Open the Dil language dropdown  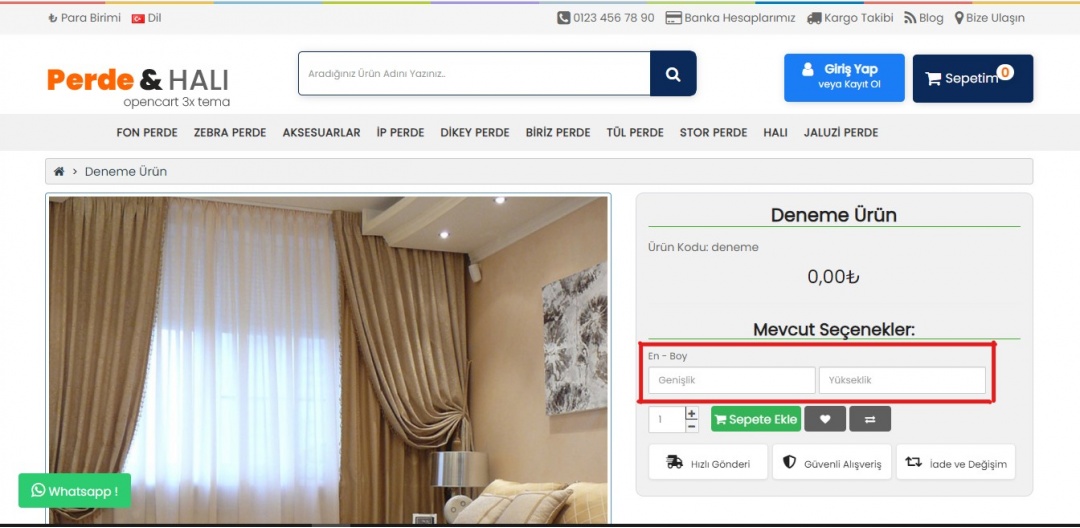(147, 18)
